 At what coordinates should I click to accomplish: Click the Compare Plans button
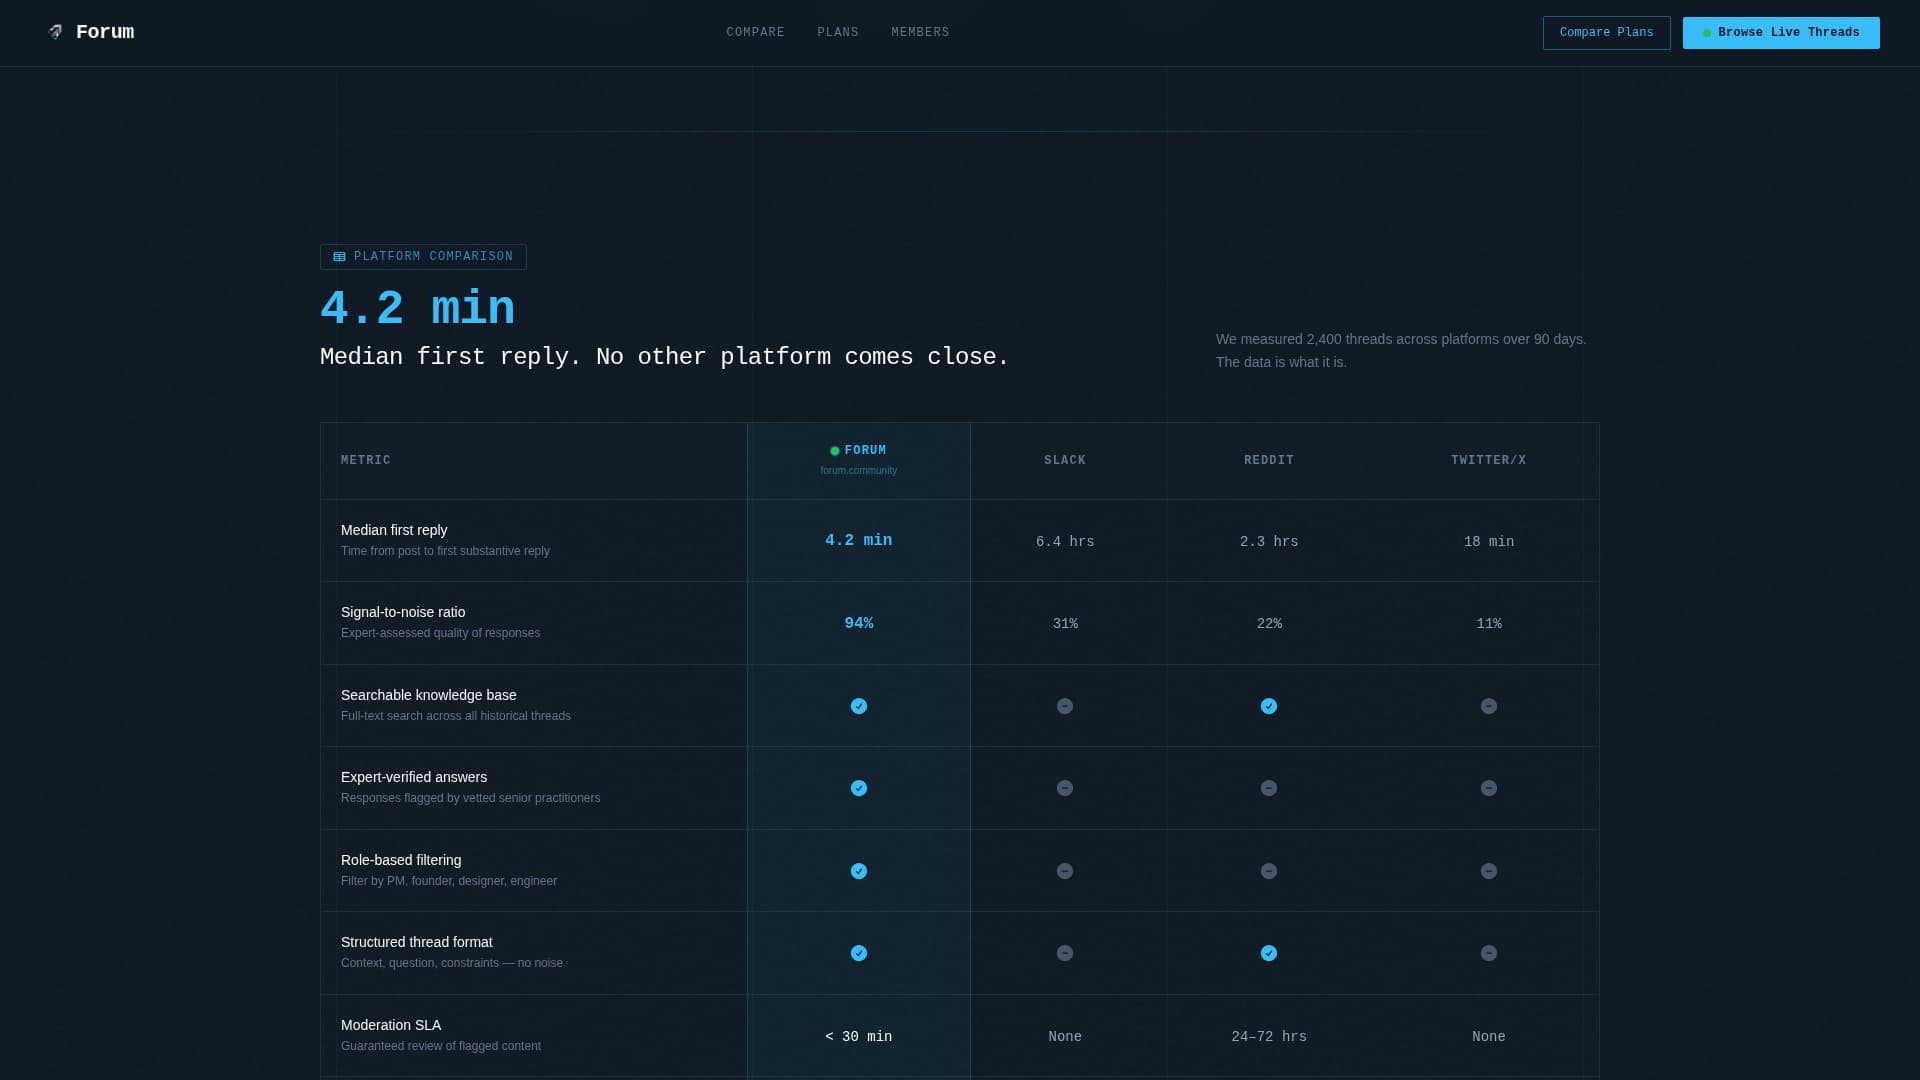click(x=1606, y=33)
